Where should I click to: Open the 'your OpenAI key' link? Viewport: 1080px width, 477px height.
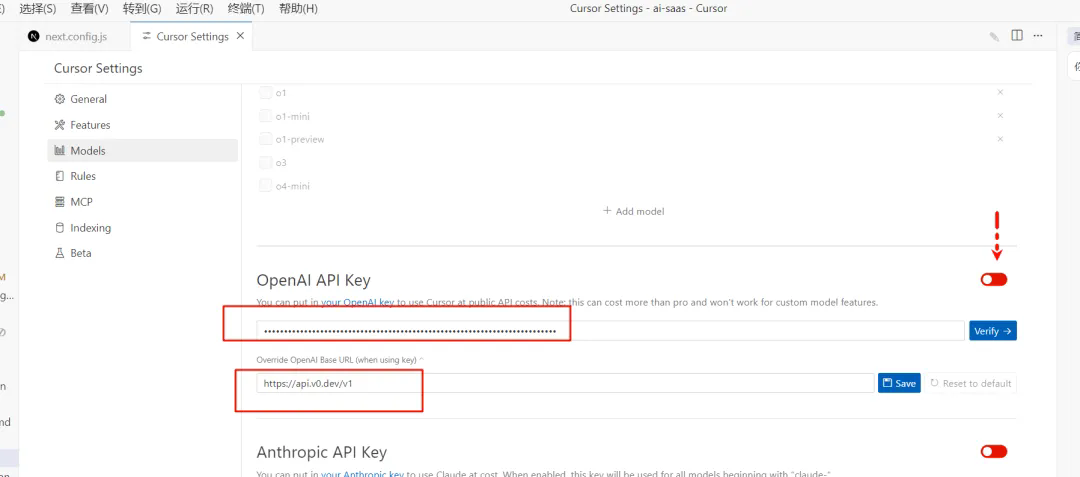pyautogui.click(x=357, y=302)
